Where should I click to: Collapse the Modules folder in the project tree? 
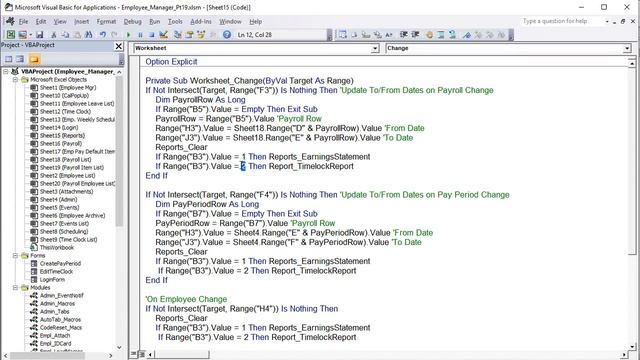pyautogui.click(x=15, y=288)
